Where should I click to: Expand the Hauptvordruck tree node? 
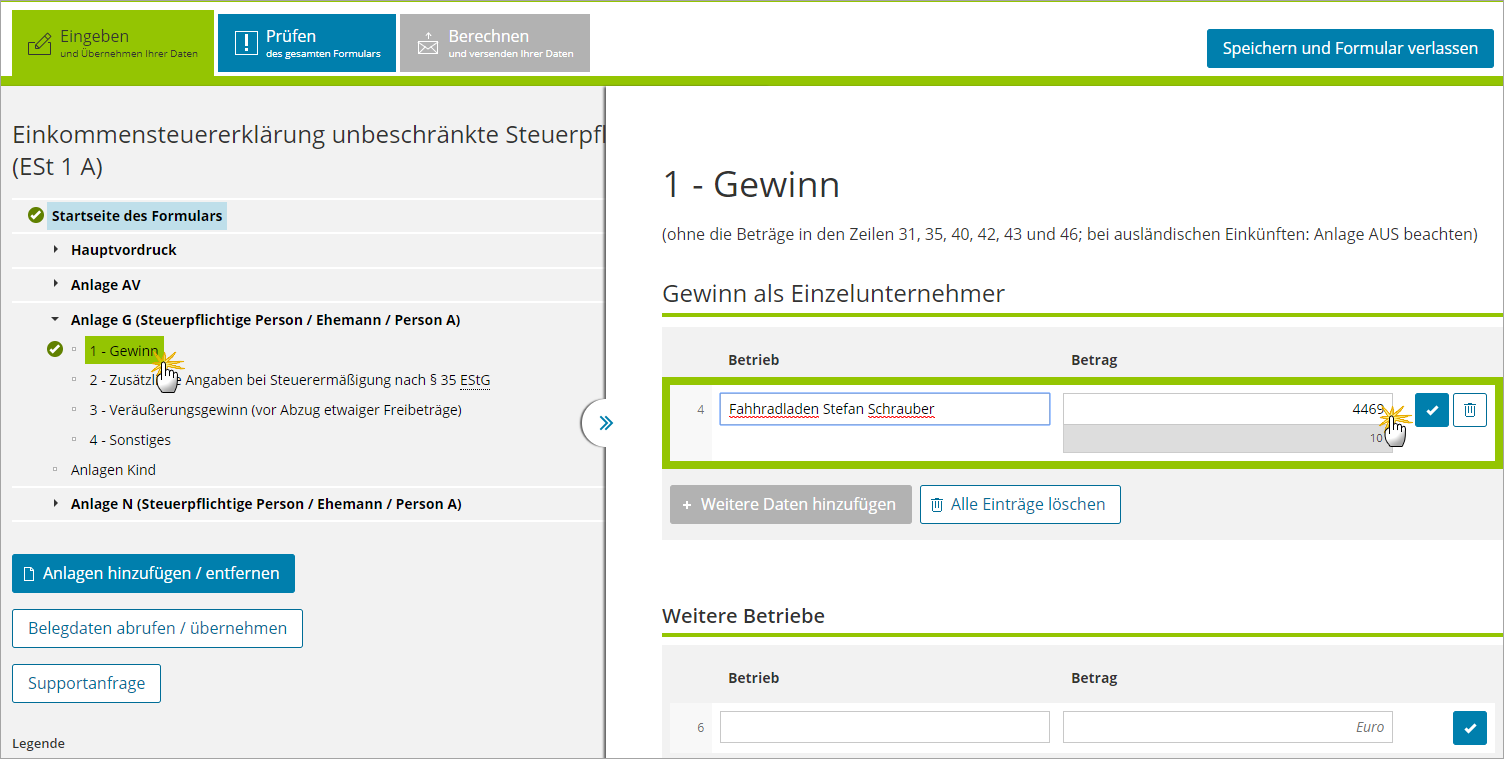coord(56,249)
